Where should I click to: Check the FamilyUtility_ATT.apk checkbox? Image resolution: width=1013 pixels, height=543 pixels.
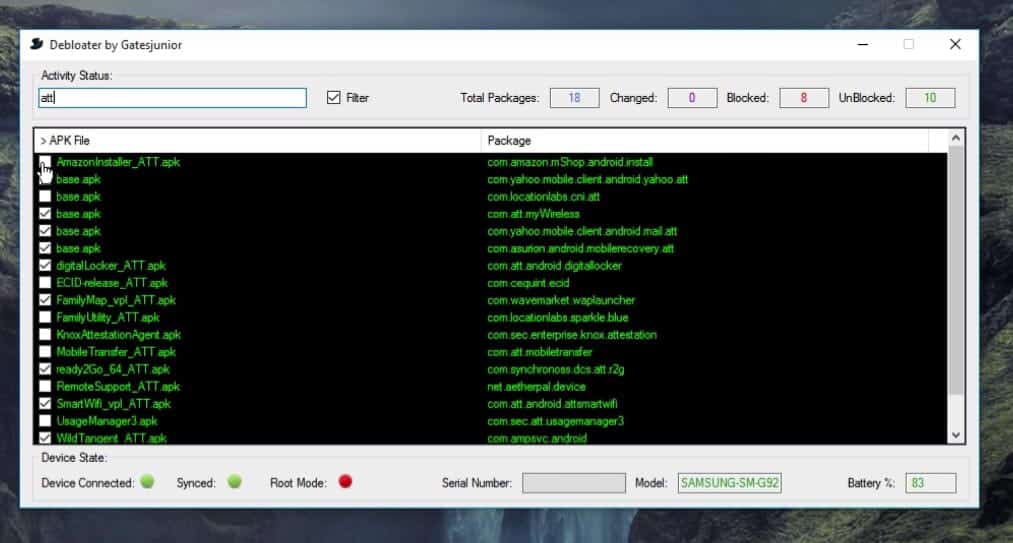click(x=45, y=317)
